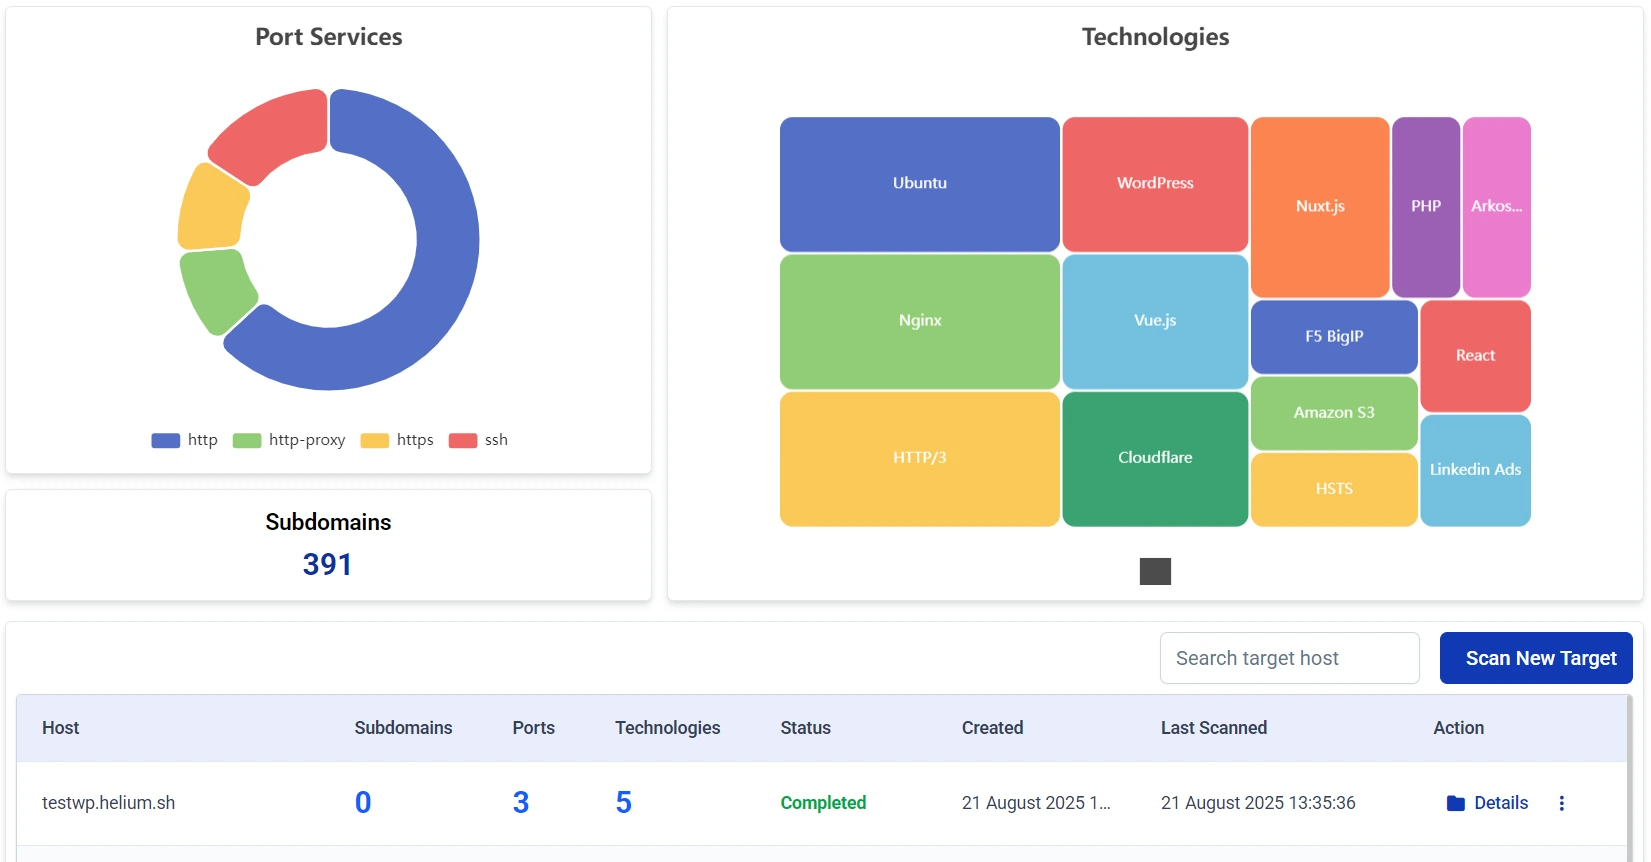Image resolution: width=1651 pixels, height=862 pixels.
Task: Click the Scan New Target button
Action: pyautogui.click(x=1536, y=658)
